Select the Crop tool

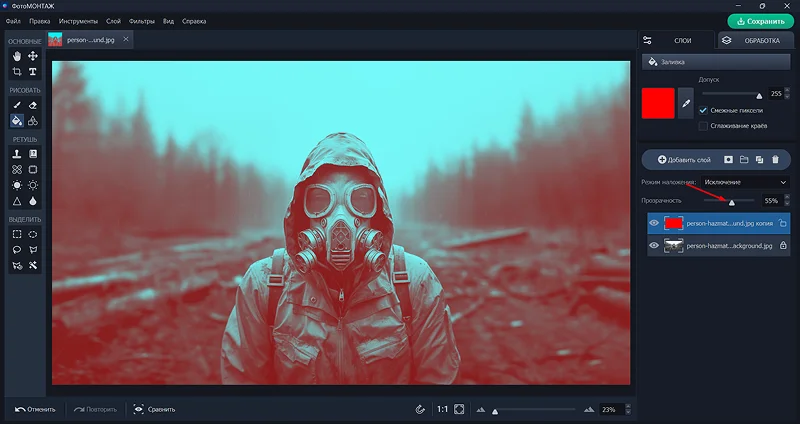tap(17, 72)
